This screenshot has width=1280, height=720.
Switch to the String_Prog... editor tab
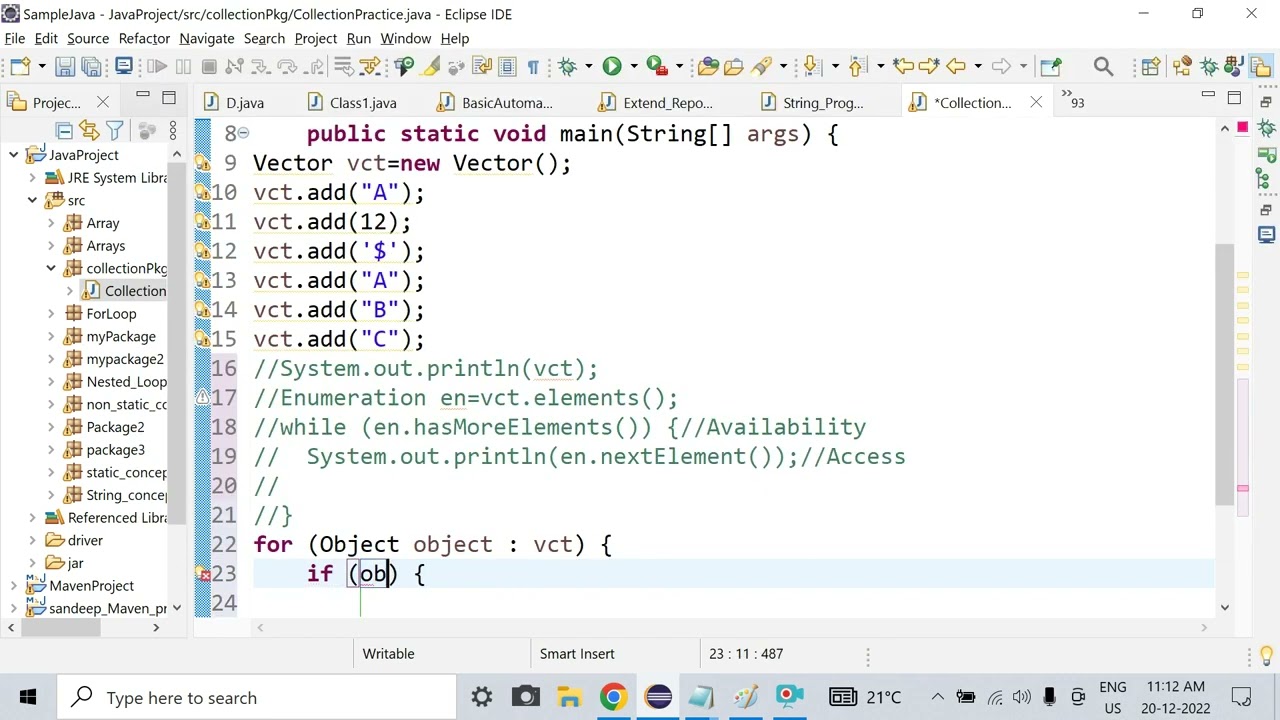tap(813, 102)
